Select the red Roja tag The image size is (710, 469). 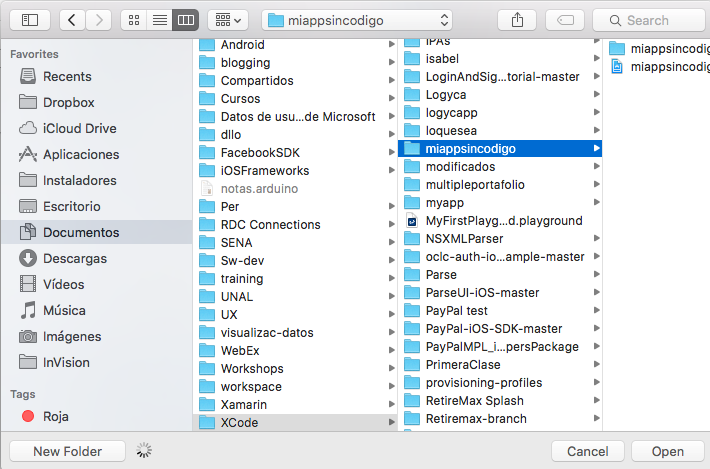[x=56, y=416]
